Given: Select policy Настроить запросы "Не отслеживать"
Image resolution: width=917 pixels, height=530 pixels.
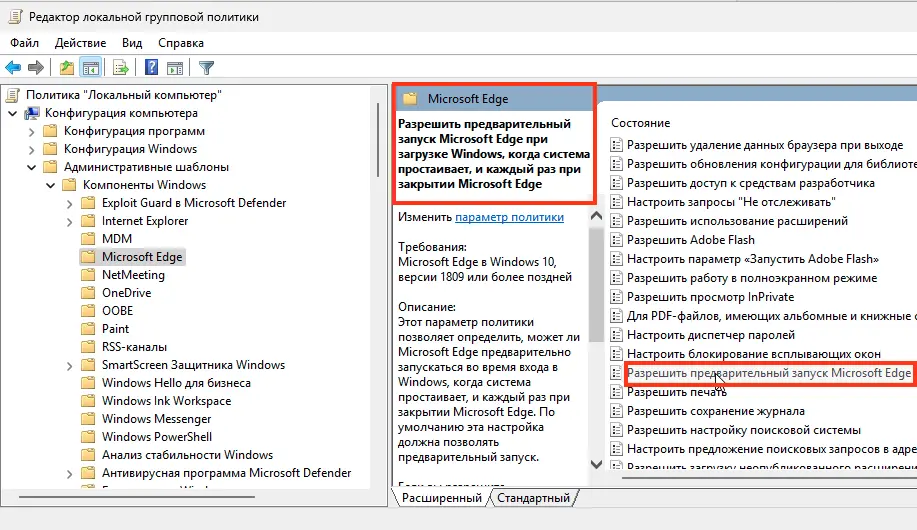Looking at the screenshot, I should [x=731, y=202].
